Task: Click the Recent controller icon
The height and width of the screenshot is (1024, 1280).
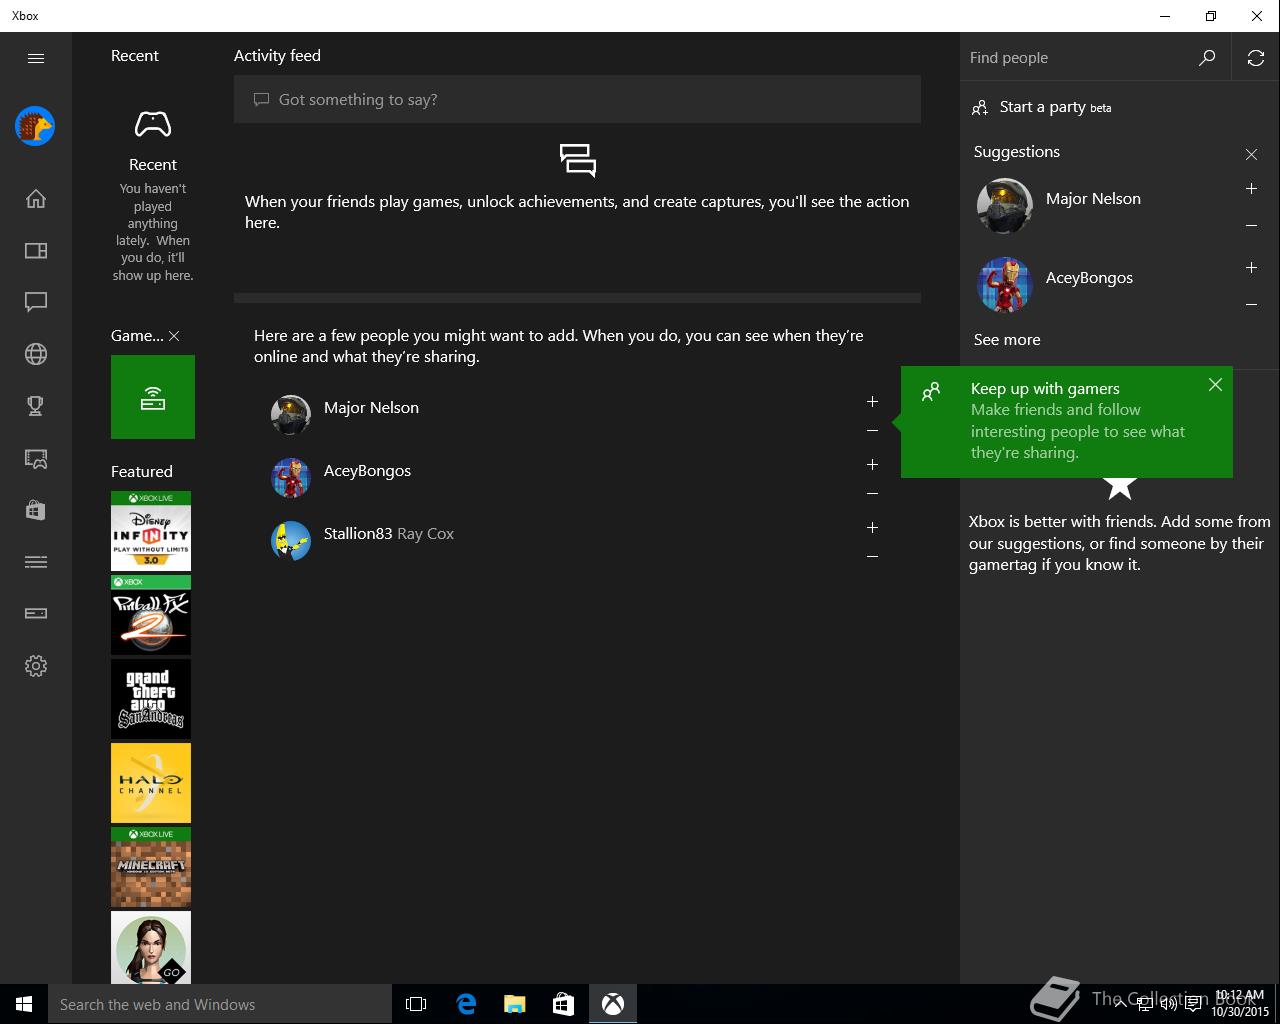Action: [153, 125]
